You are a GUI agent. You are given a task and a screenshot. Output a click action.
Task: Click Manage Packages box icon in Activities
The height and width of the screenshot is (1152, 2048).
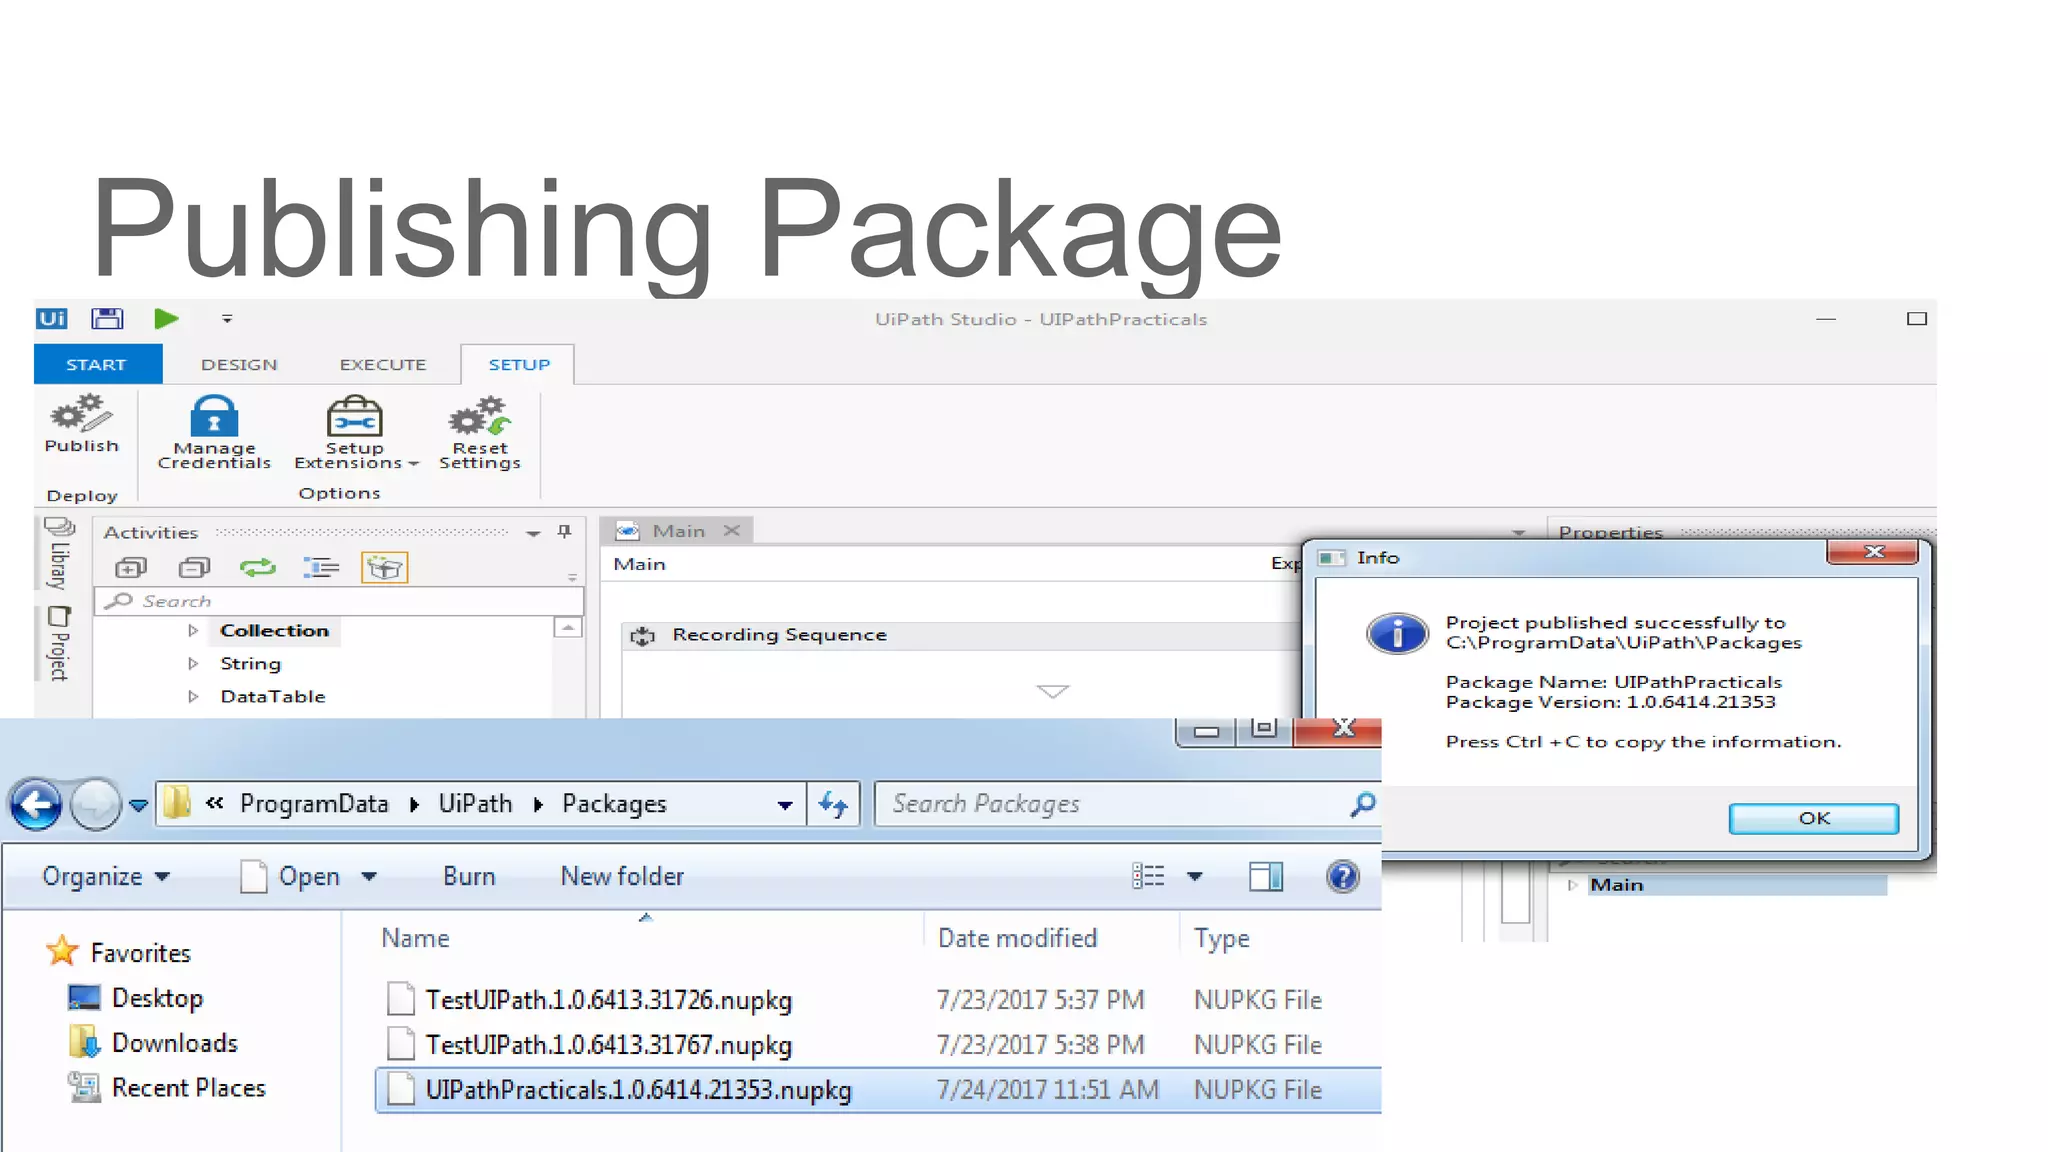point(384,568)
